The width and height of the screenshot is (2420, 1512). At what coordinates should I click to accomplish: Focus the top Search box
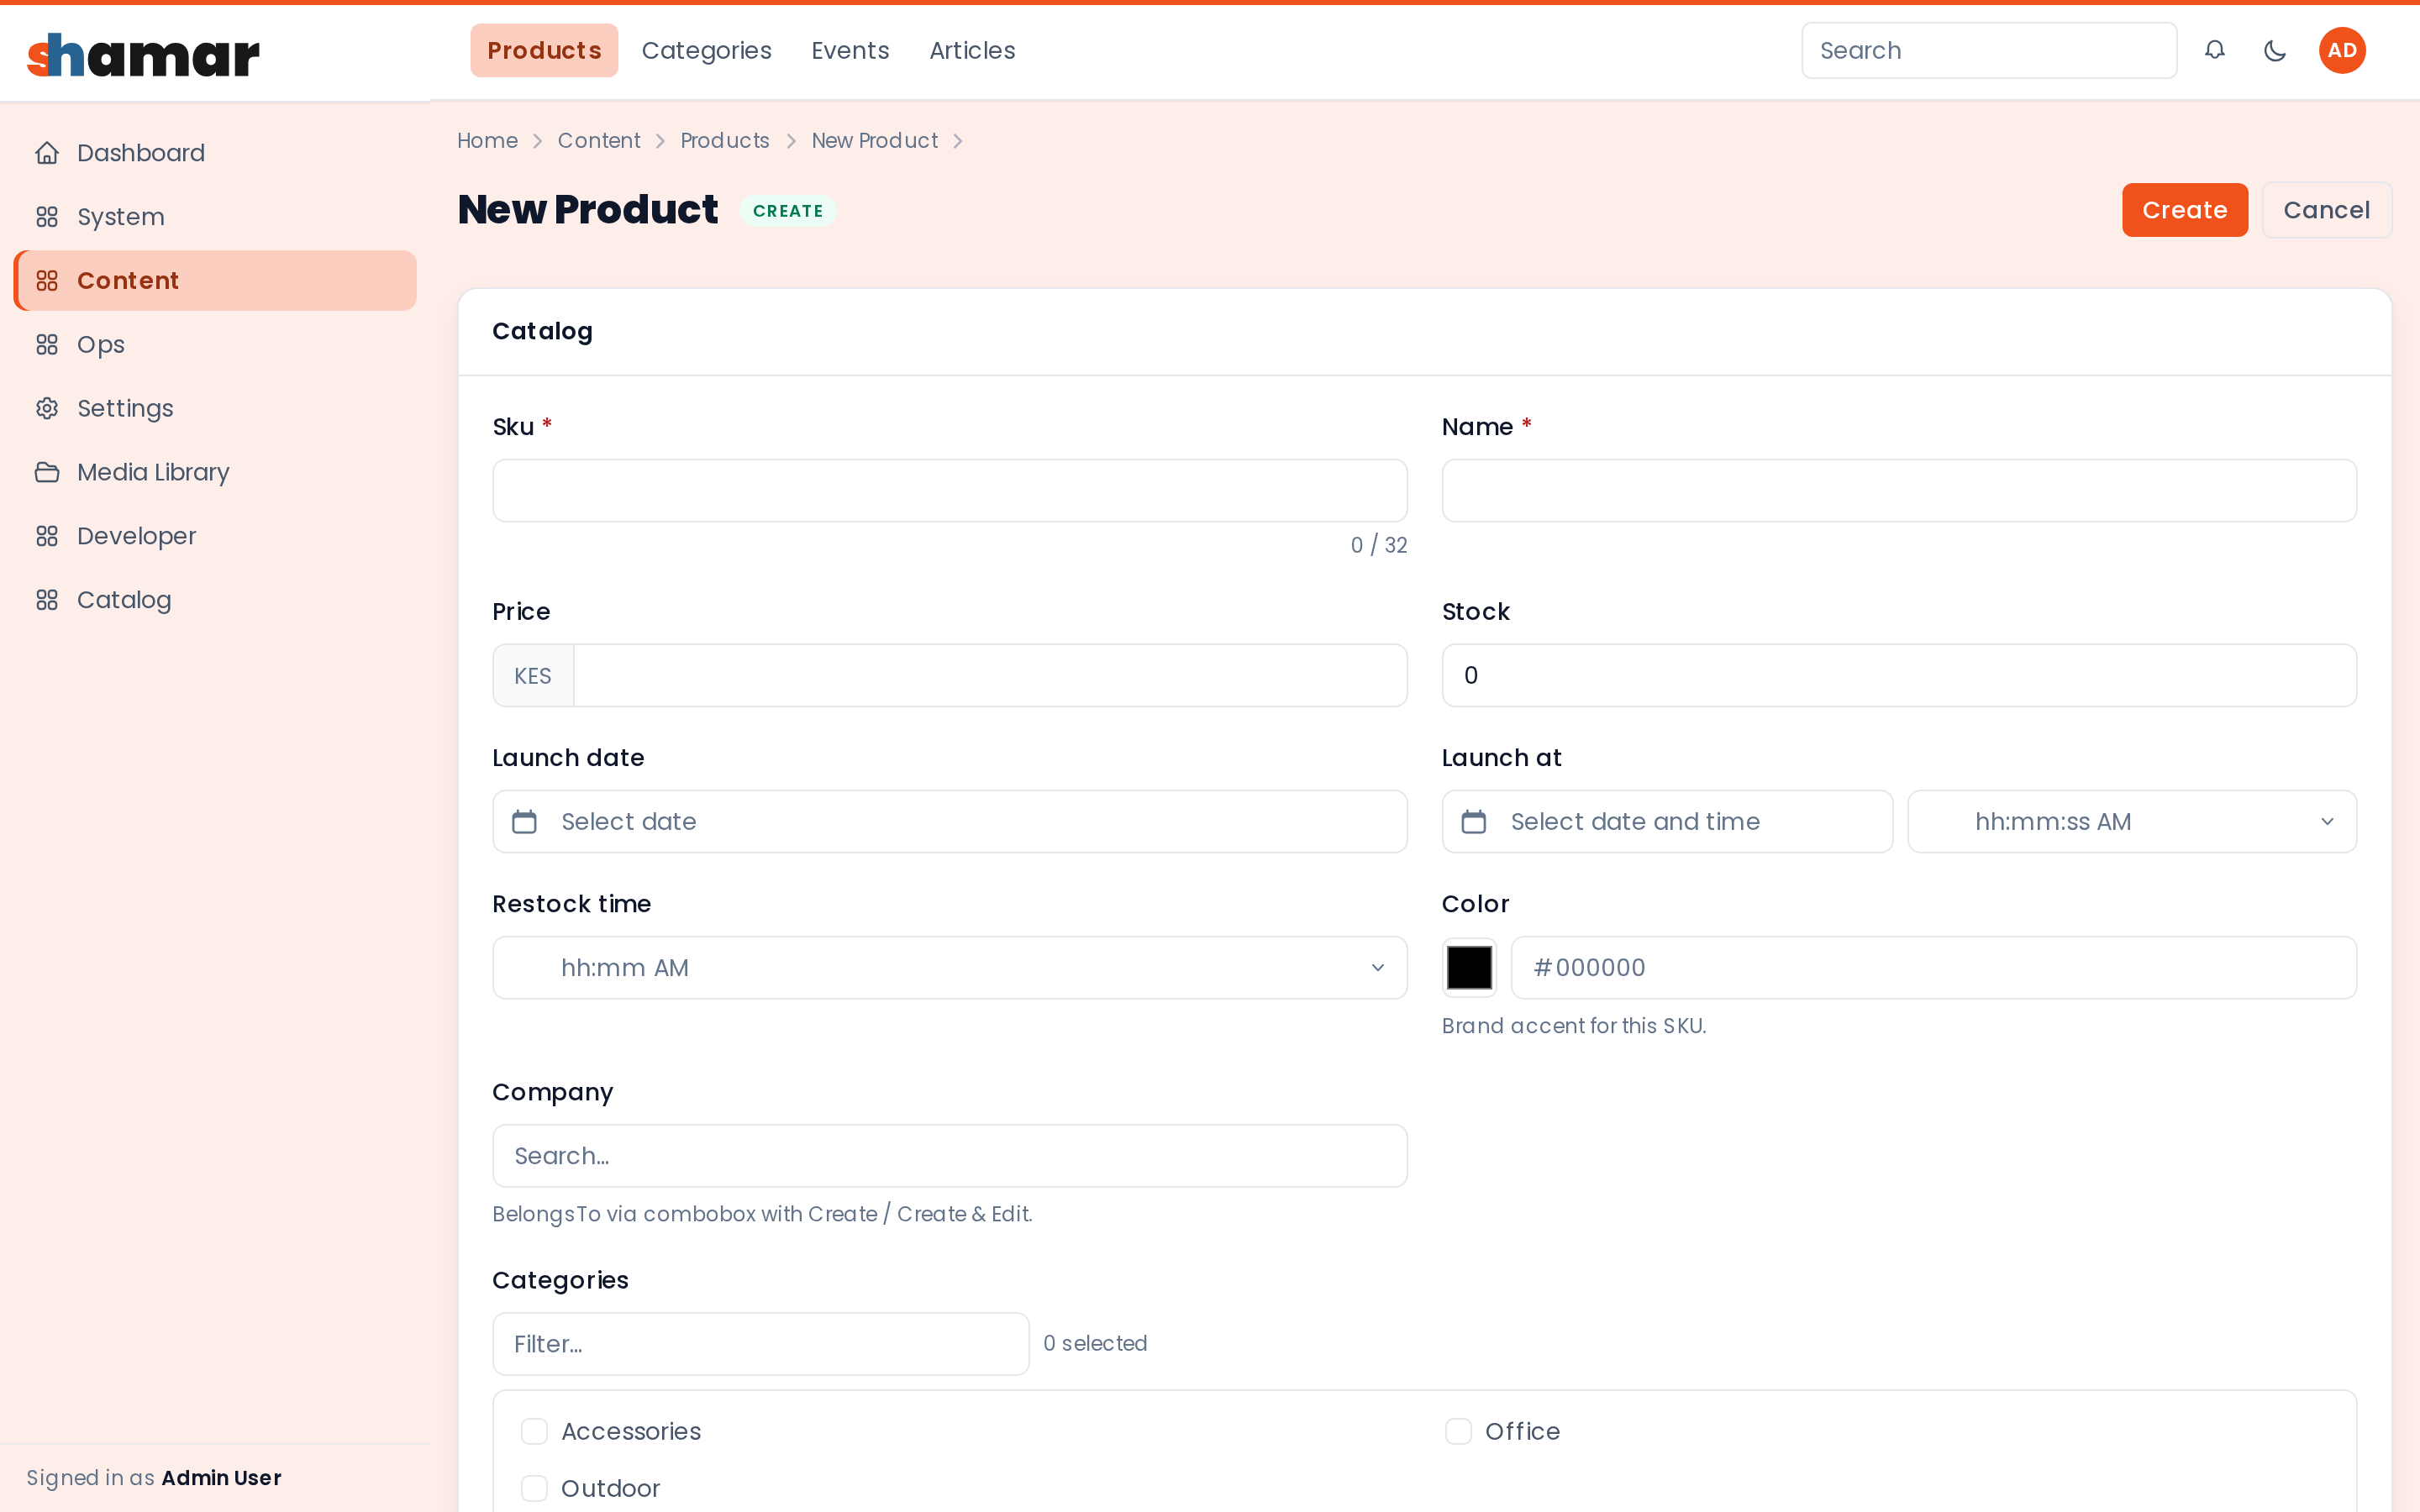point(1988,50)
